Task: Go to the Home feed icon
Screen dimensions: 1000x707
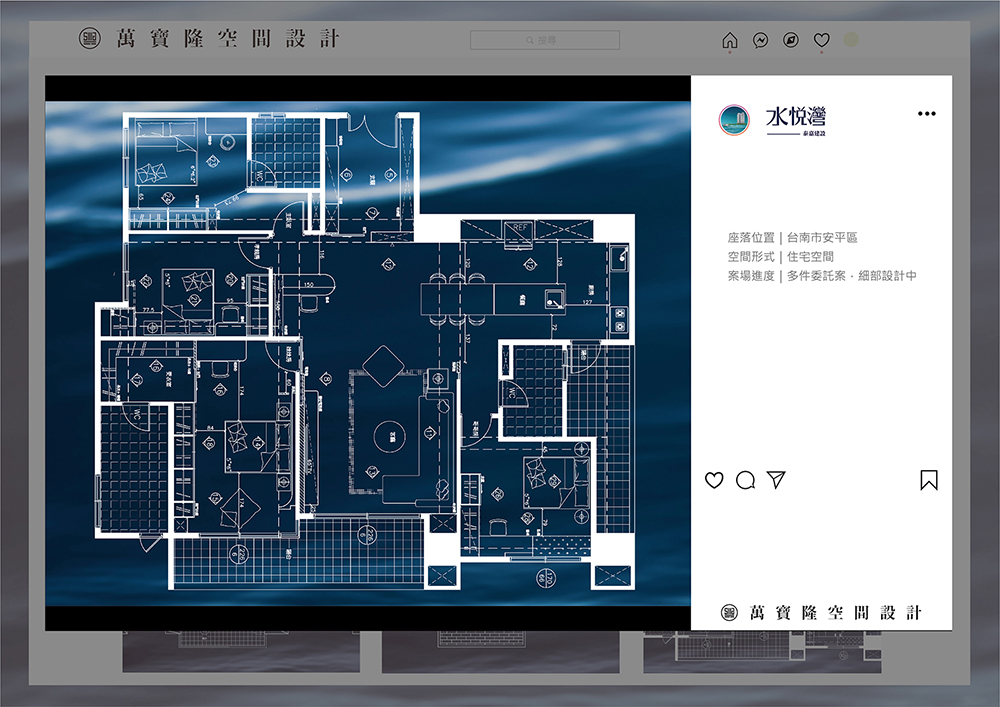Action: [x=730, y=41]
